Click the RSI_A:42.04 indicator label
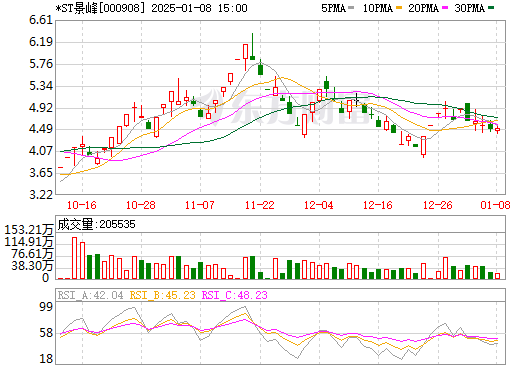The width and height of the screenshot is (520, 365). [90, 295]
